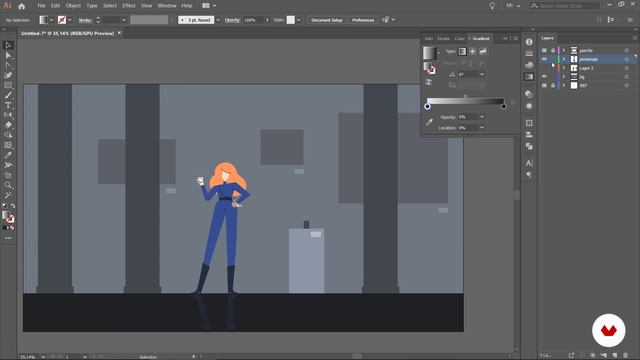Open the Gradient panel icon in dock
This screenshot has width=640, height=360.
tap(529, 76)
